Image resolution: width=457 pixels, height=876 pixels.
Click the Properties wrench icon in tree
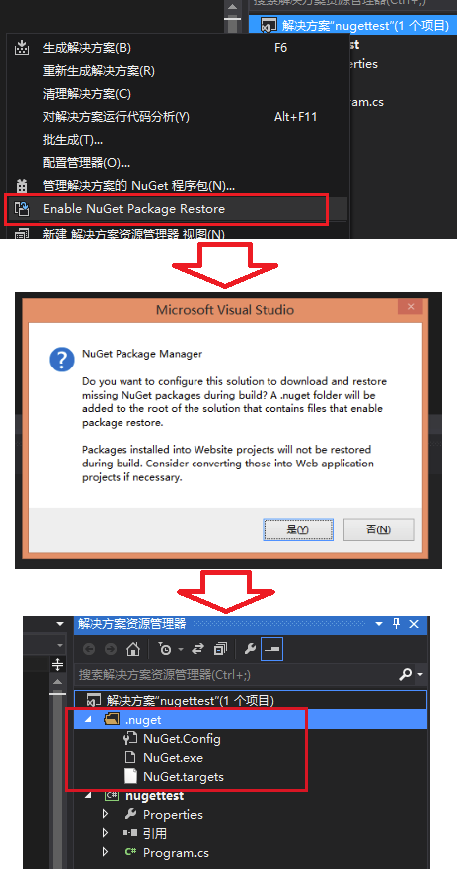coord(130,814)
